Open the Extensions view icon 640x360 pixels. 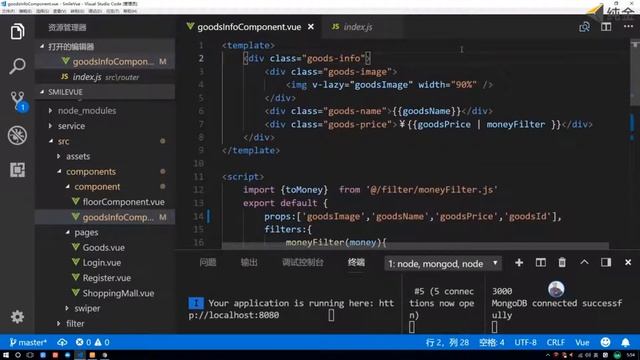pos(17,169)
